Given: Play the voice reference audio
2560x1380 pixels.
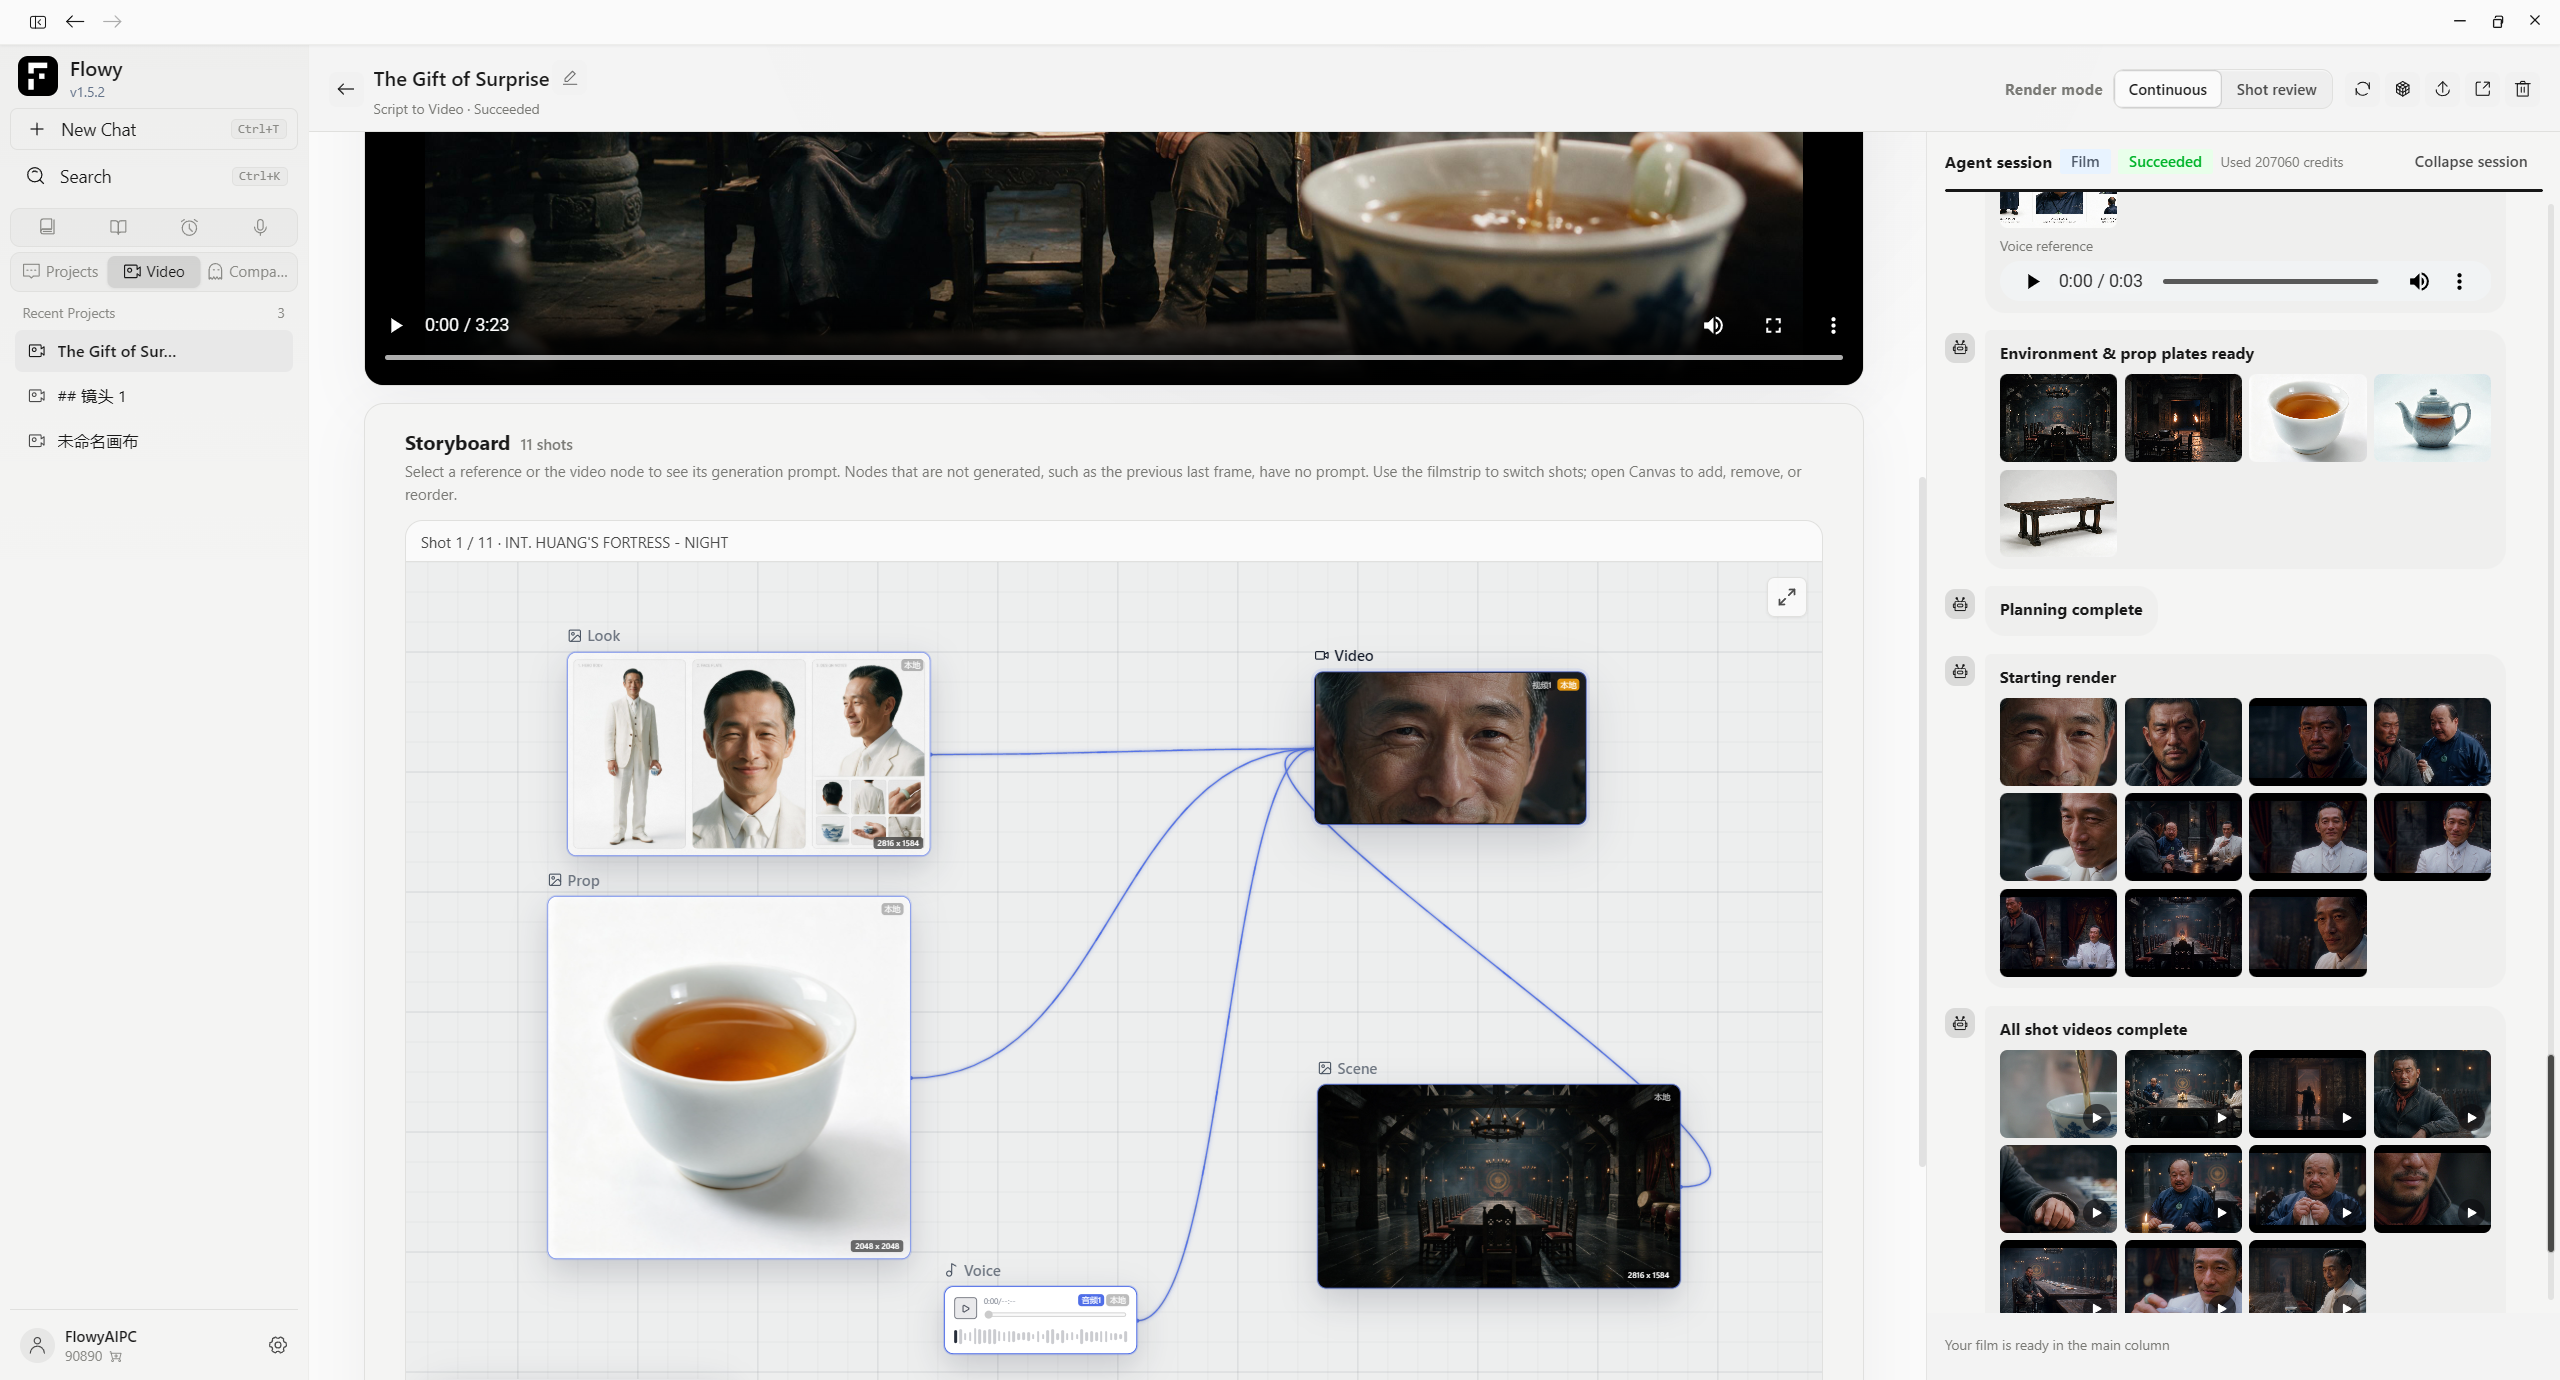Looking at the screenshot, I should coord(2032,281).
